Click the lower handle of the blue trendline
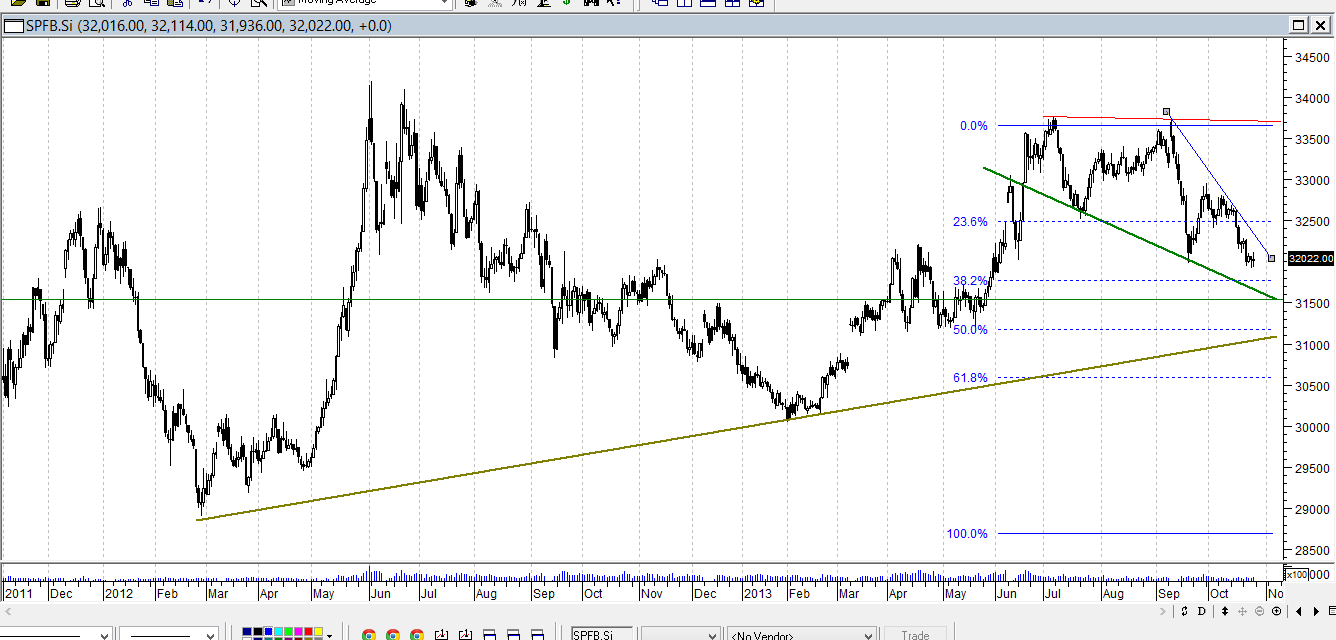This screenshot has height=640, width=1336. tap(1271, 258)
